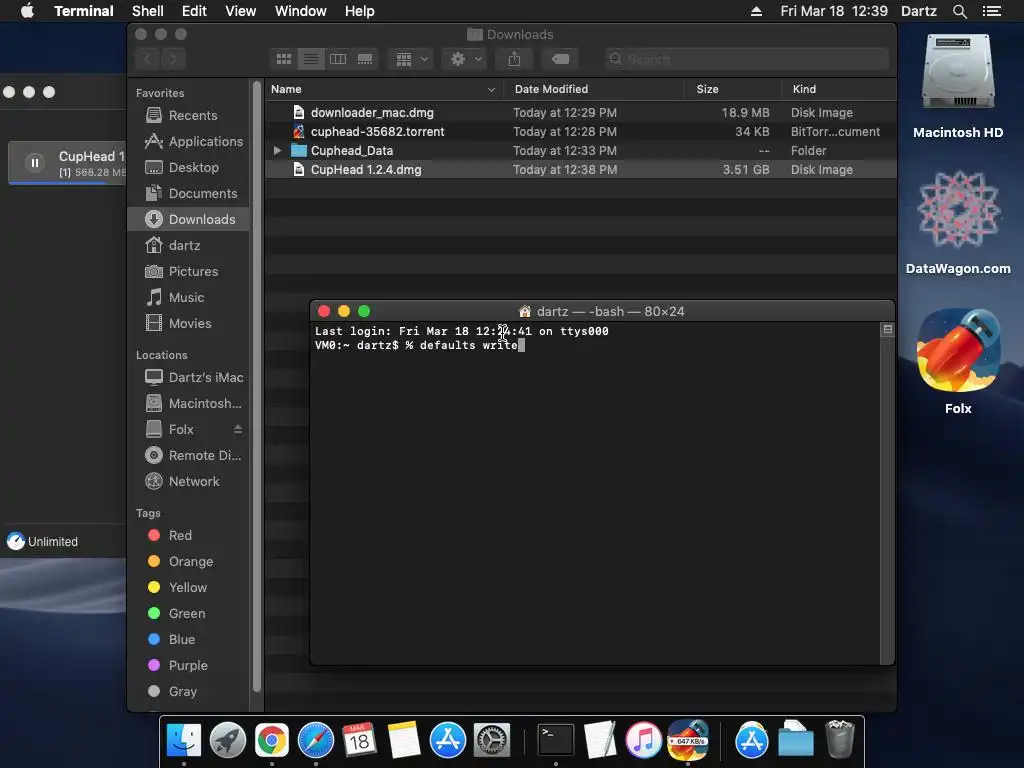Open the View menu
Image resolution: width=1024 pixels, height=768 pixels.
pyautogui.click(x=240, y=11)
